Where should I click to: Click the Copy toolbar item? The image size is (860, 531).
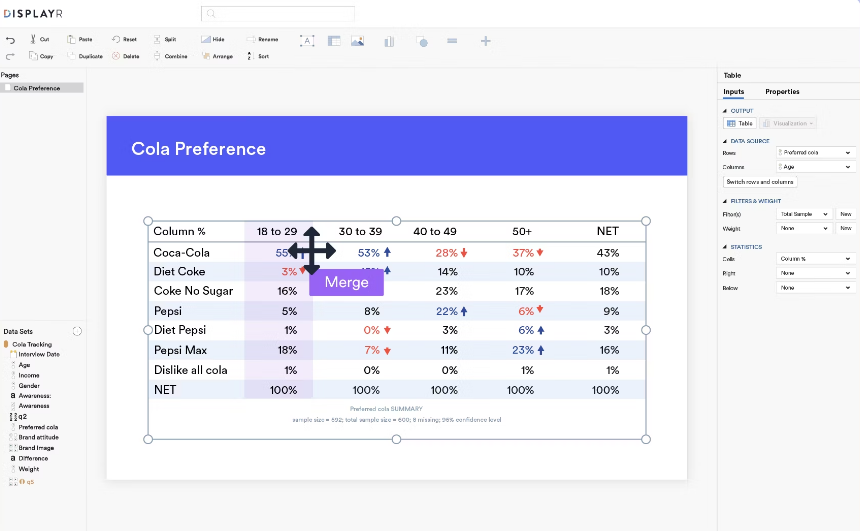point(42,56)
